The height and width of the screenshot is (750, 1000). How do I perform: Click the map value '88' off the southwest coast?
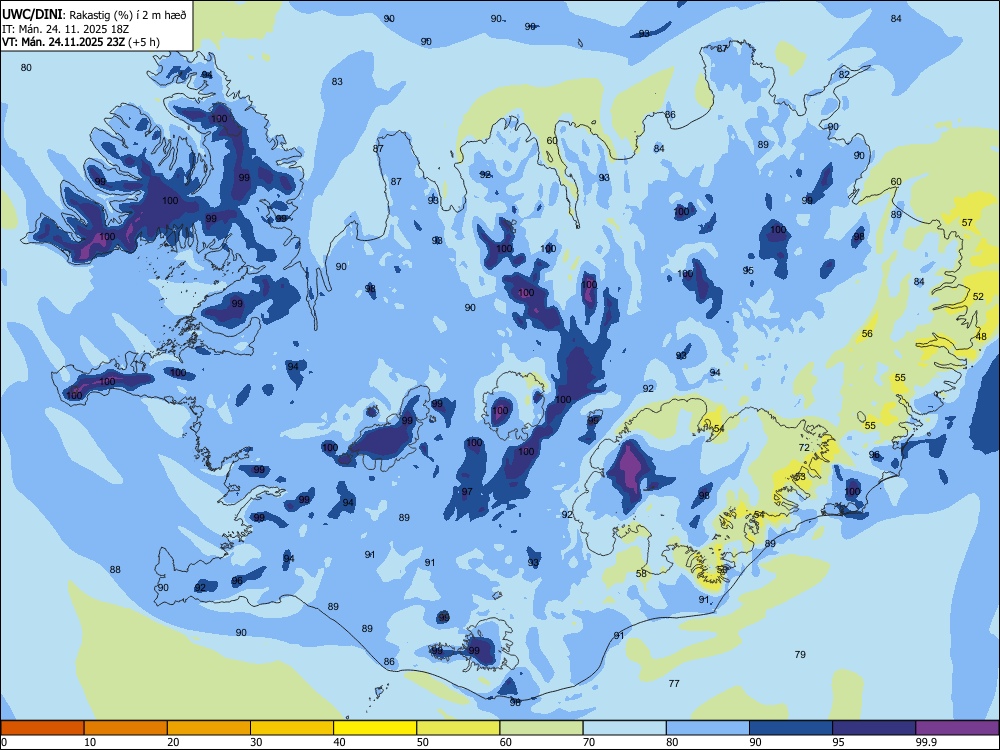(x=115, y=570)
